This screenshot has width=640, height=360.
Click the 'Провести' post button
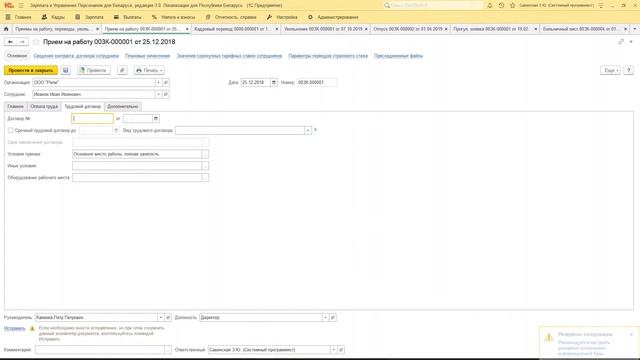[93, 70]
